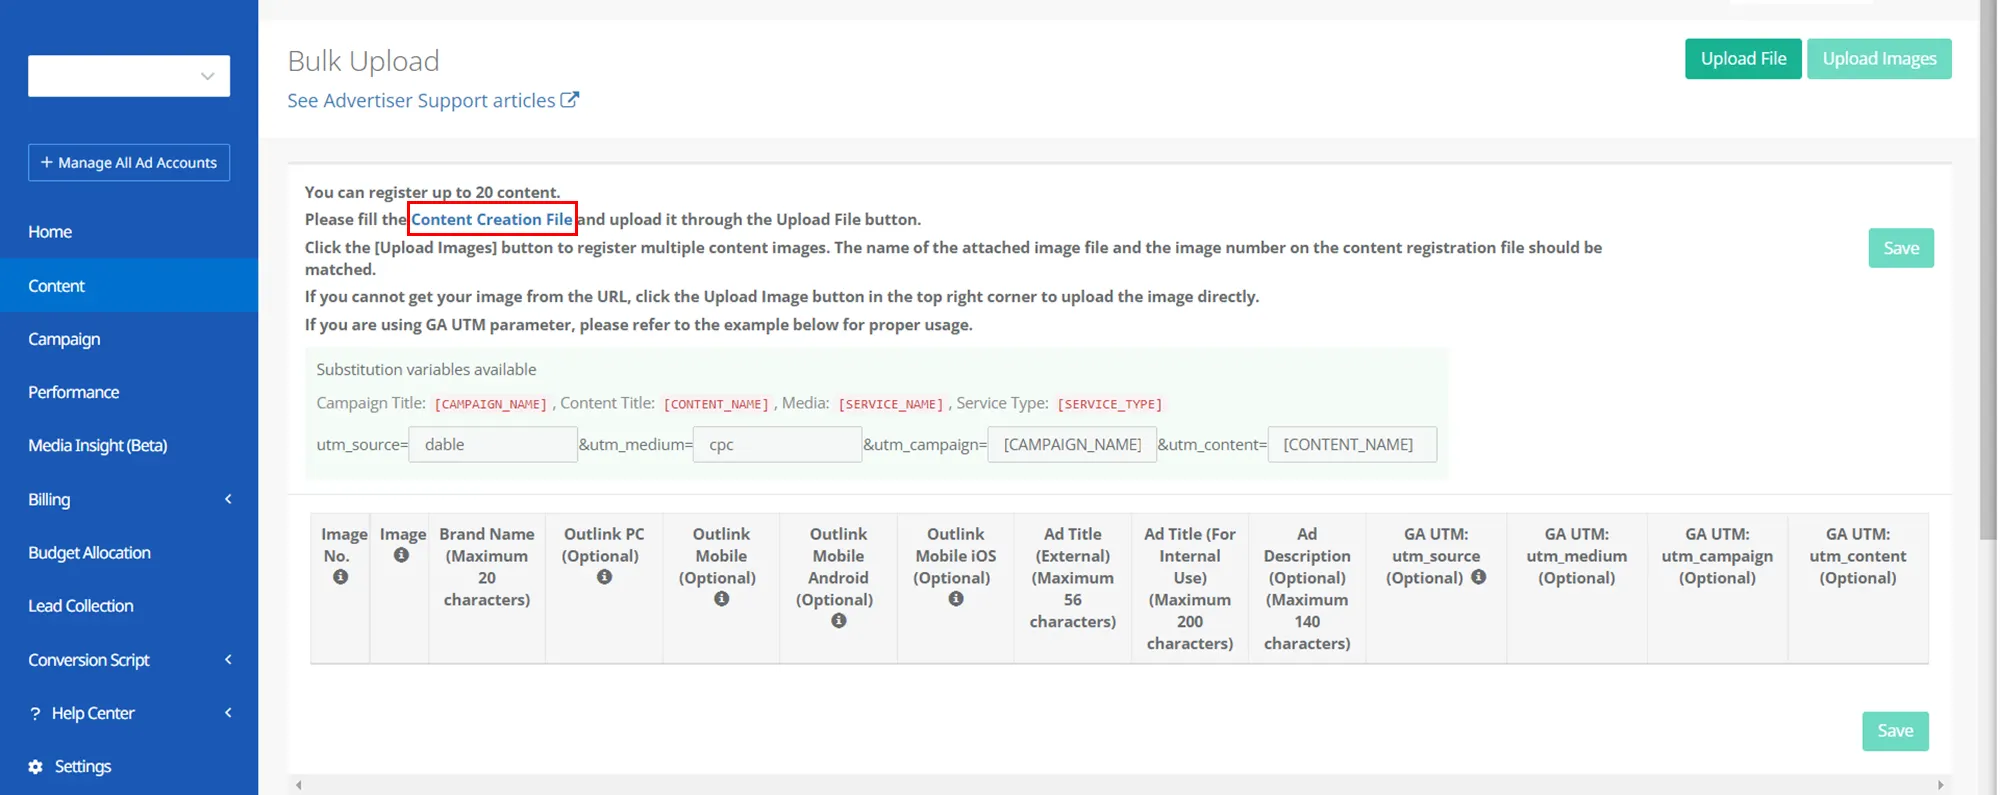Click Manage All Ad Accounts button

click(129, 162)
